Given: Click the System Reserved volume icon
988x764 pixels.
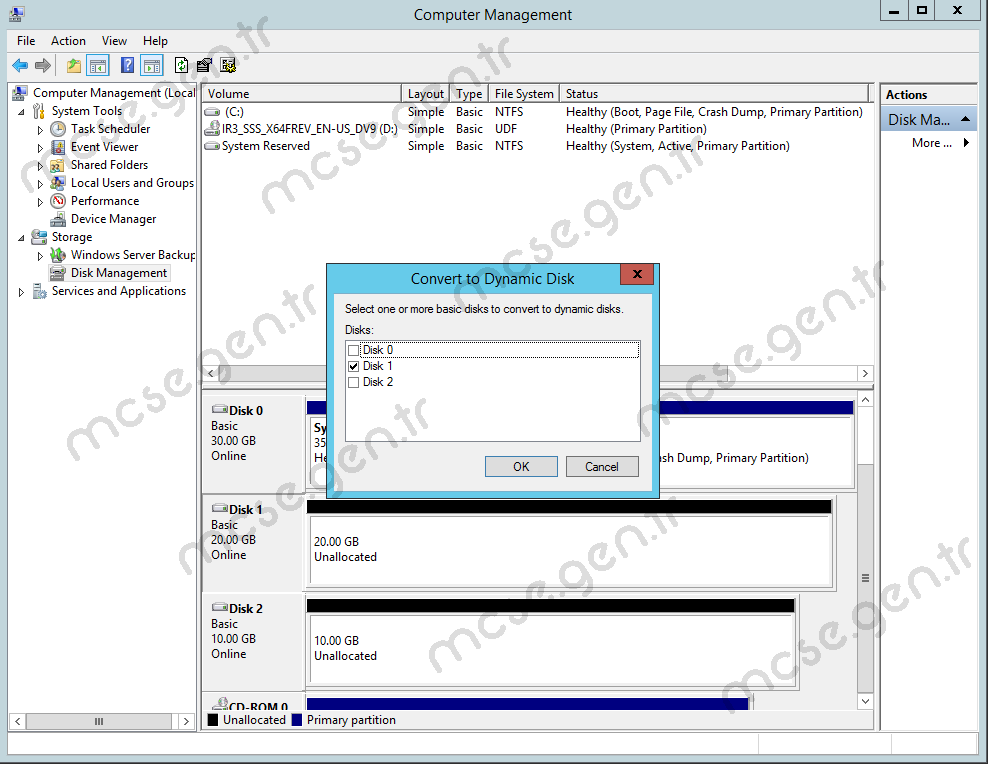Looking at the screenshot, I should (x=212, y=146).
